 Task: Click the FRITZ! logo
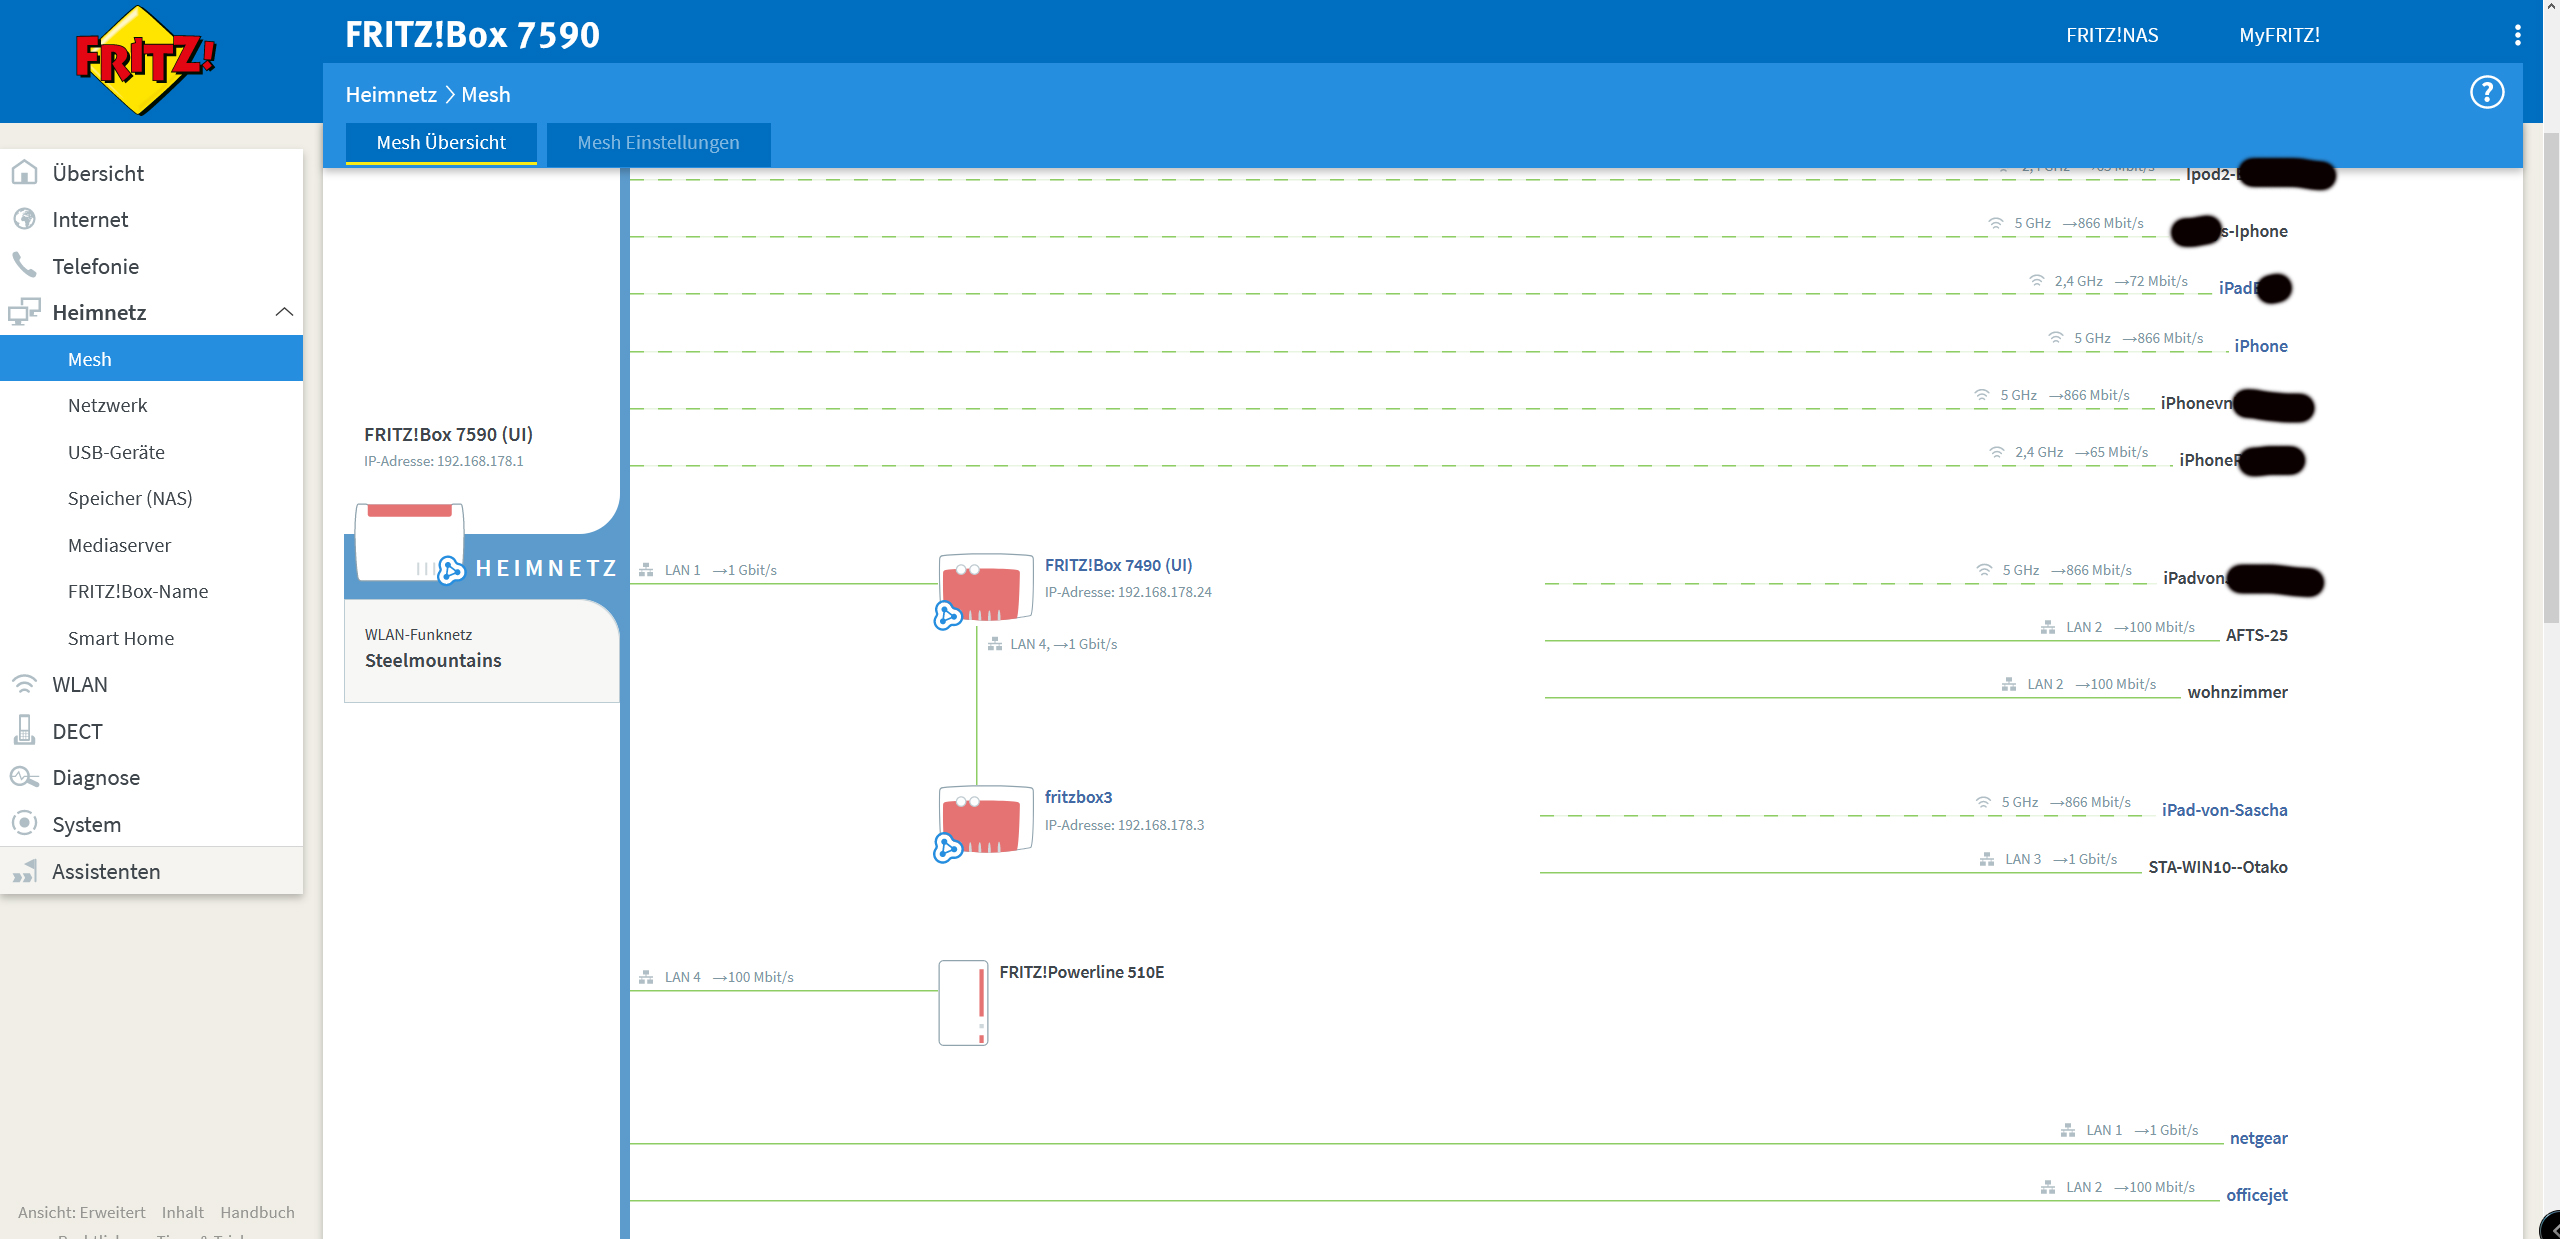tap(146, 60)
